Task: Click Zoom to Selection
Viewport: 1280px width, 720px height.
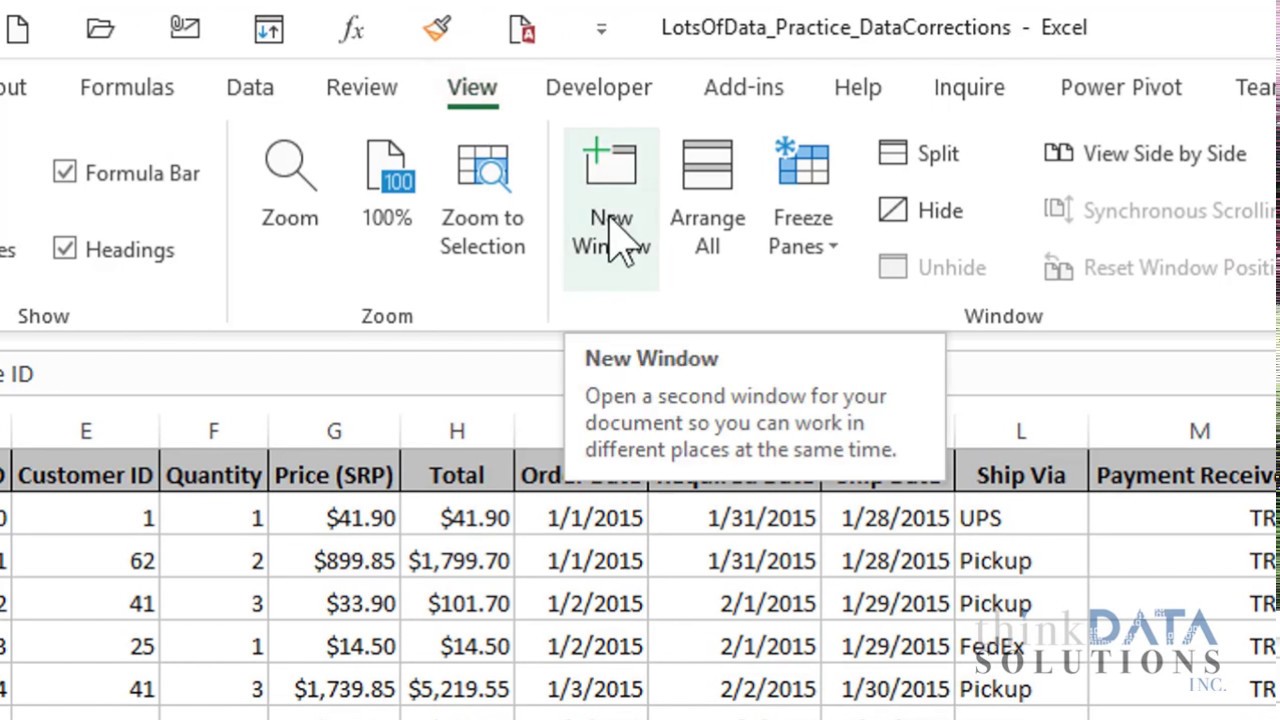Action: tap(483, 200)
